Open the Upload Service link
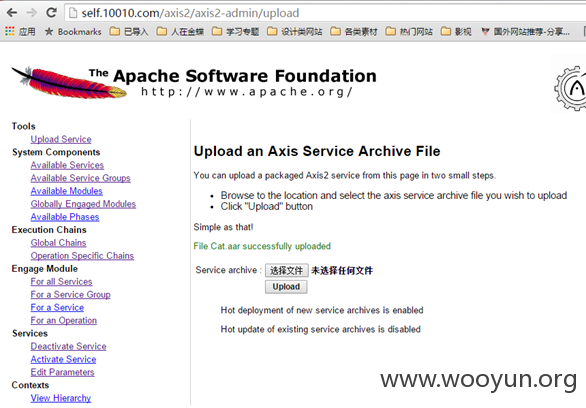The image size is (586, 408). [61, 139]
